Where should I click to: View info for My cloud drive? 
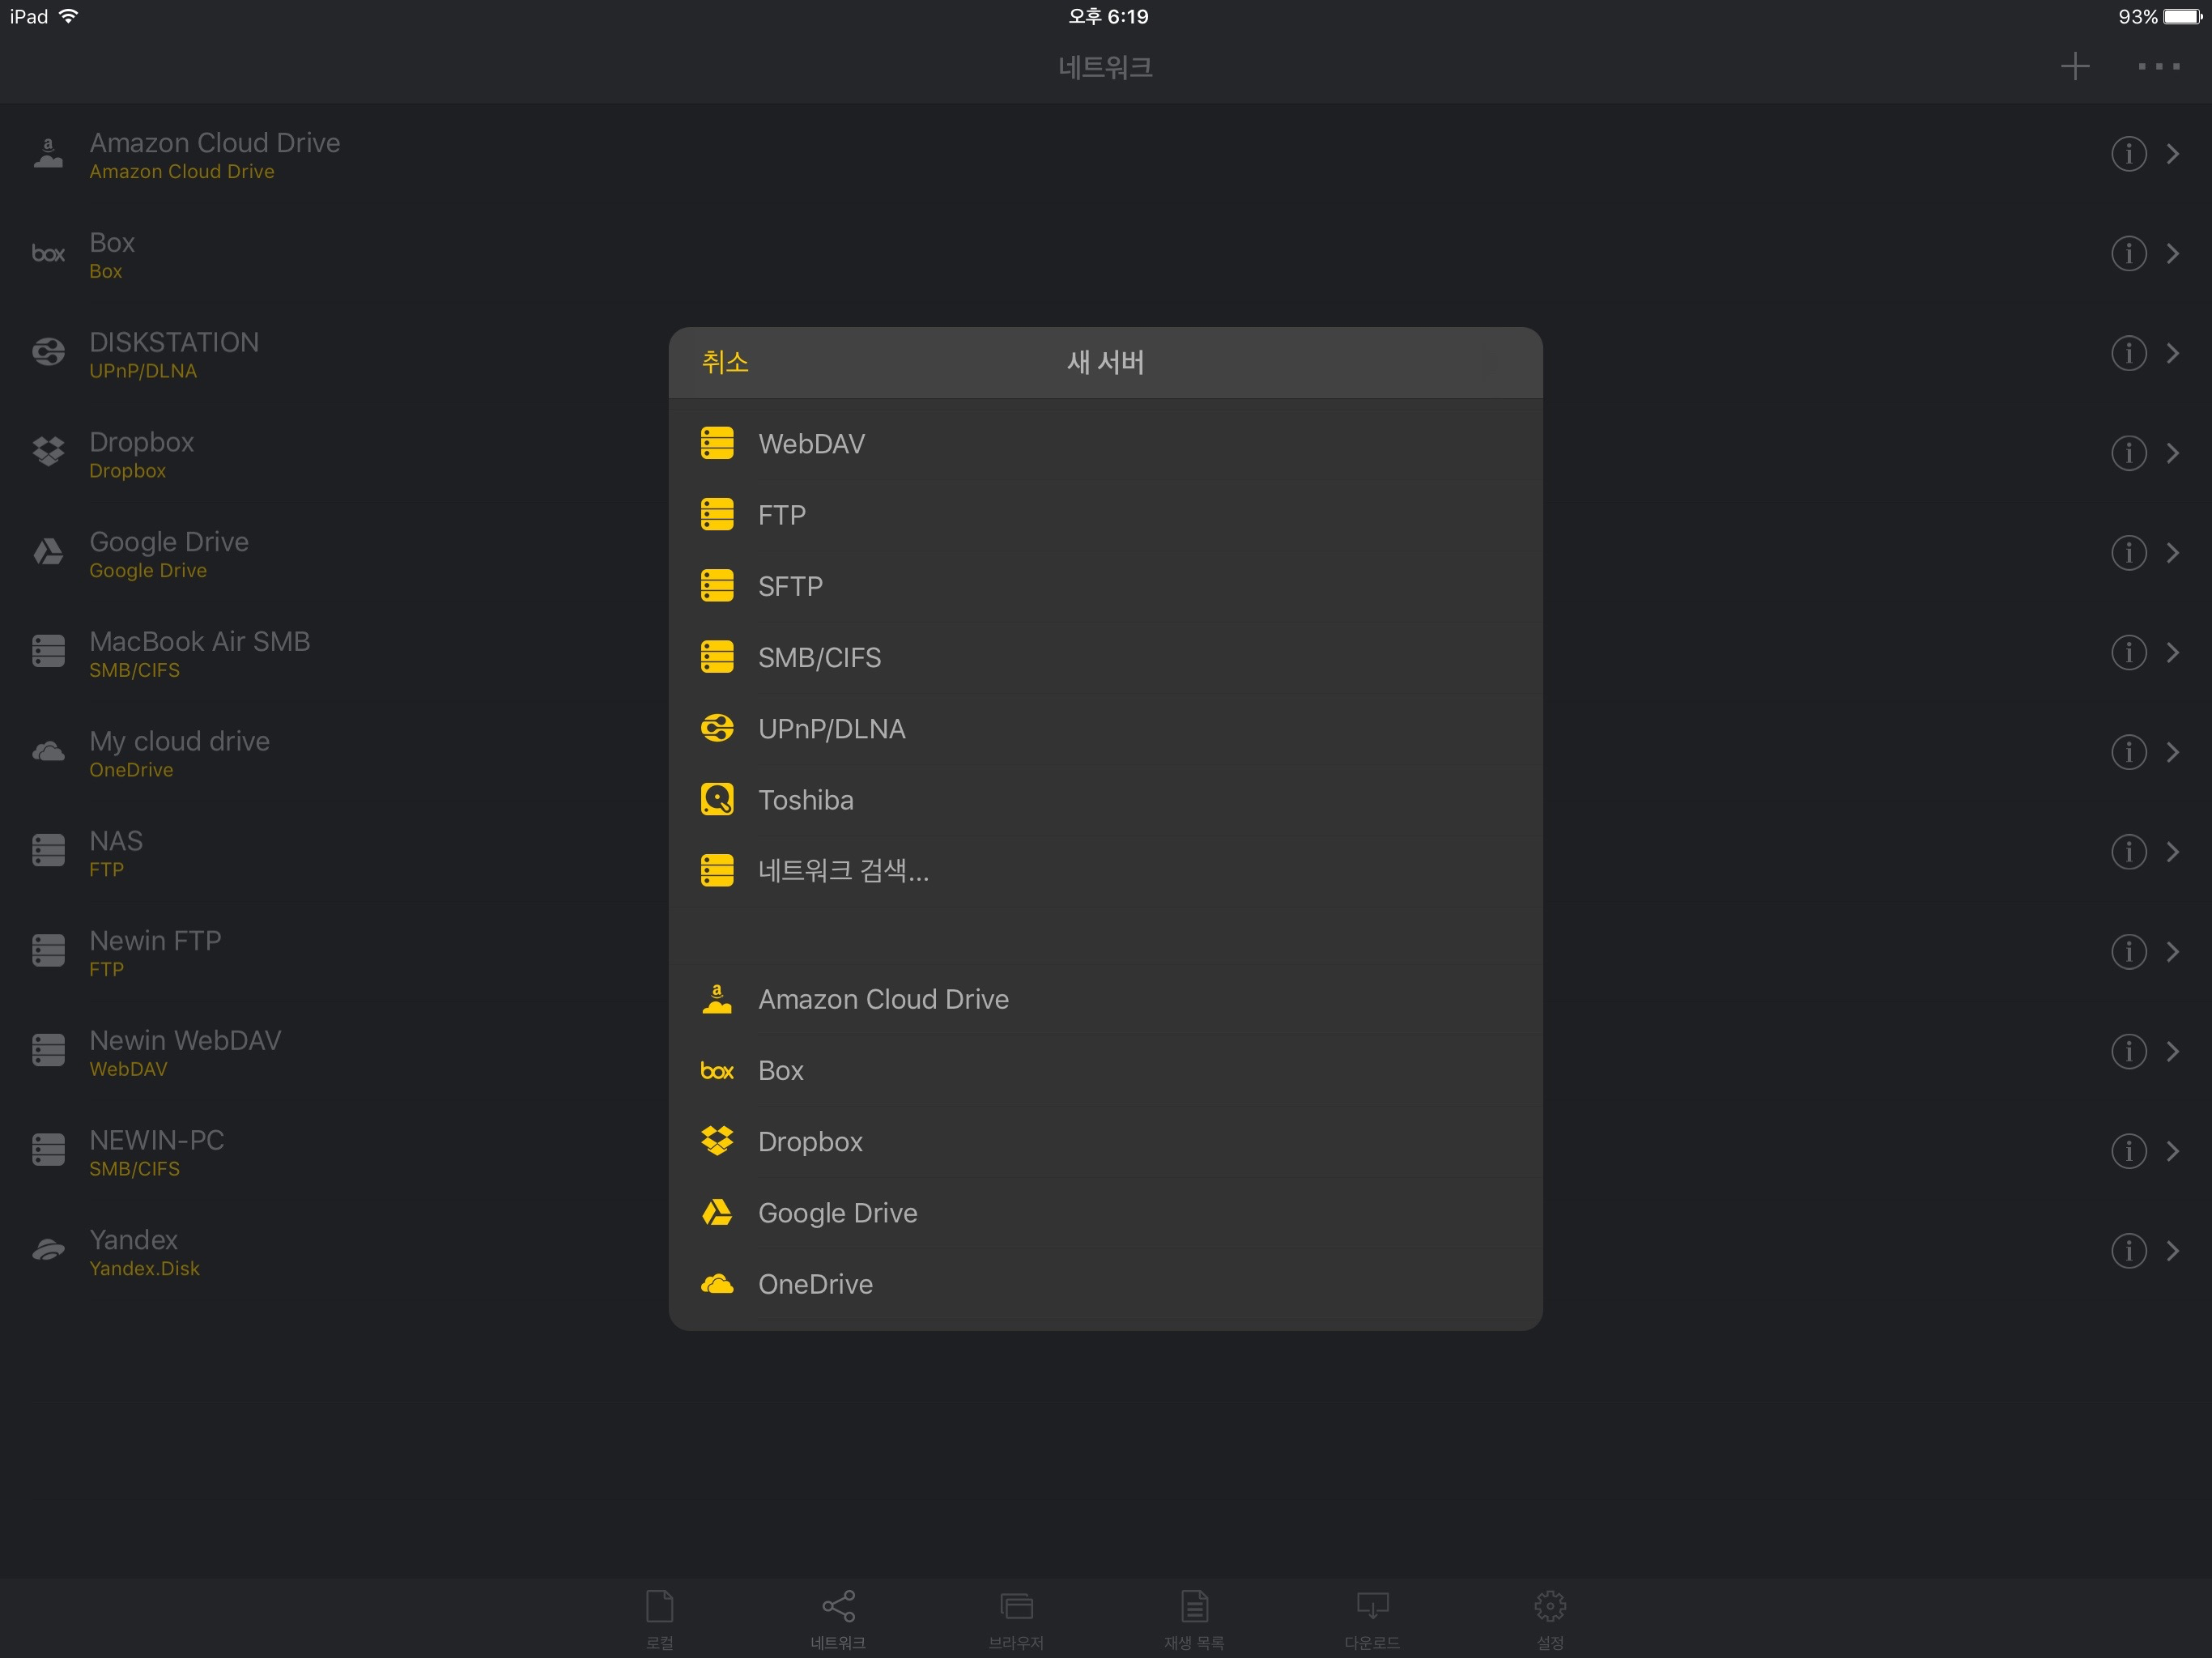(x=2129, y=752)
